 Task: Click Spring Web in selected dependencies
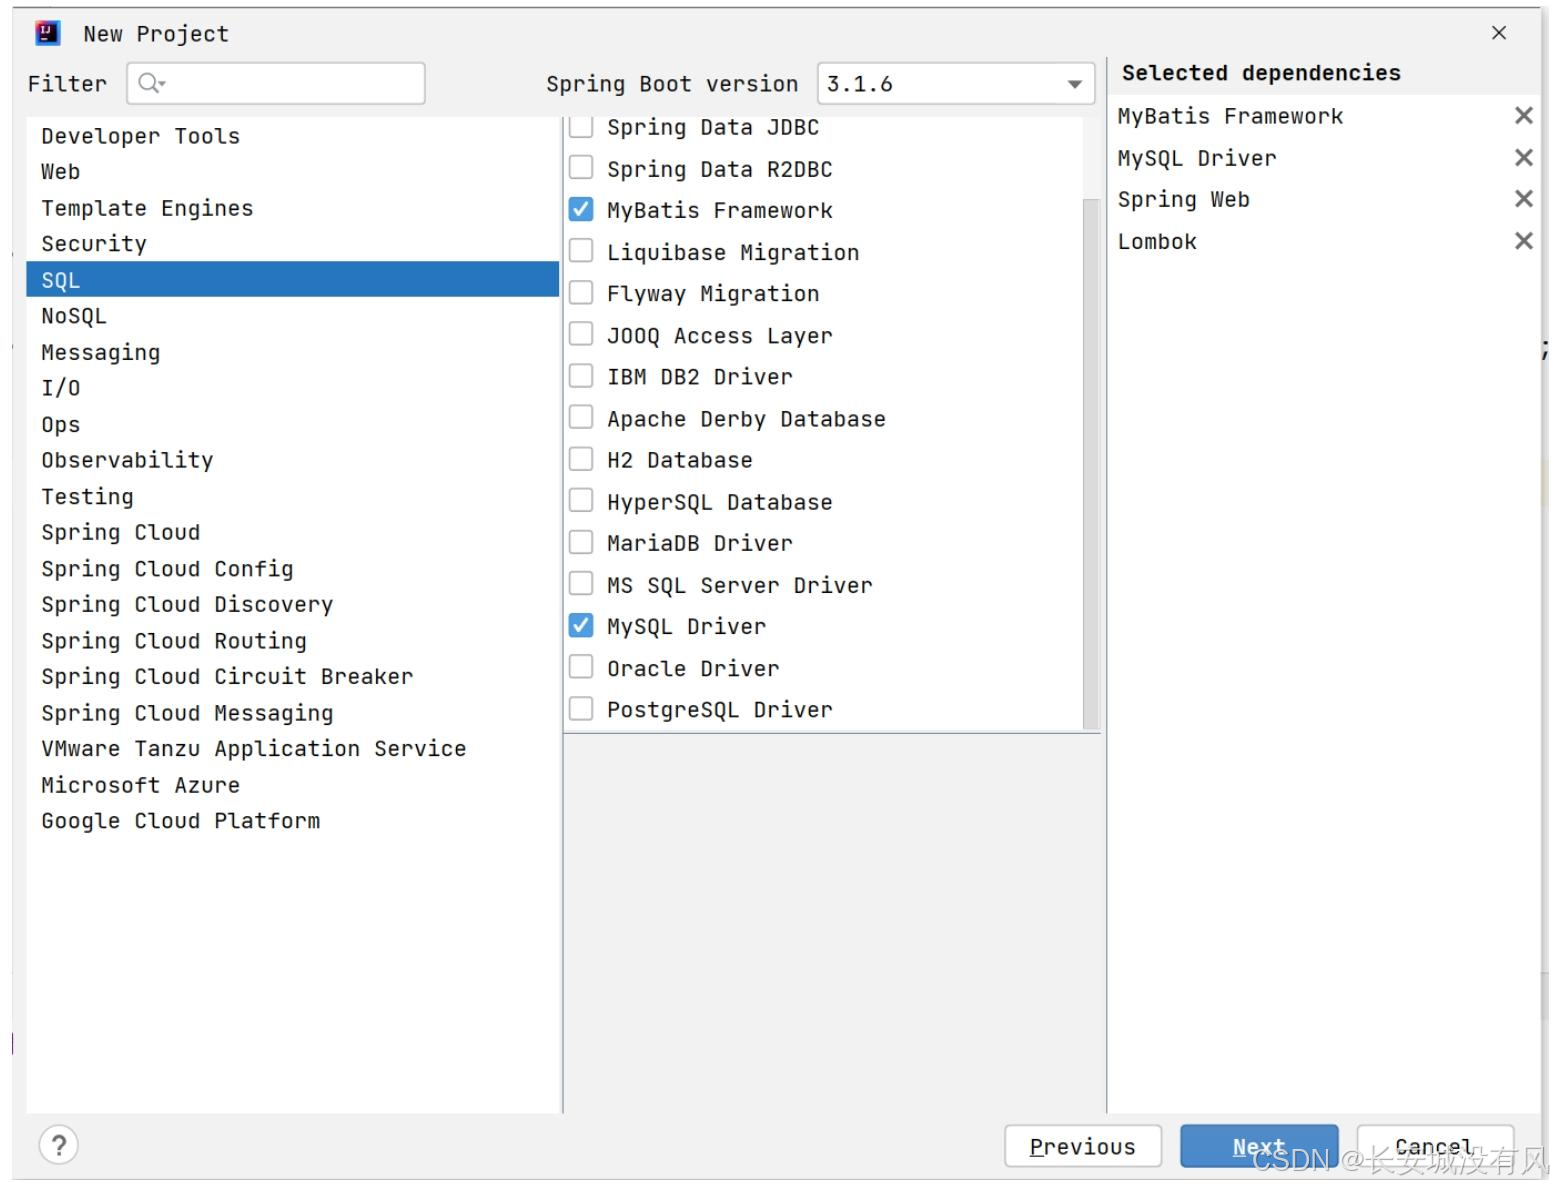[x=1184, y=199]
